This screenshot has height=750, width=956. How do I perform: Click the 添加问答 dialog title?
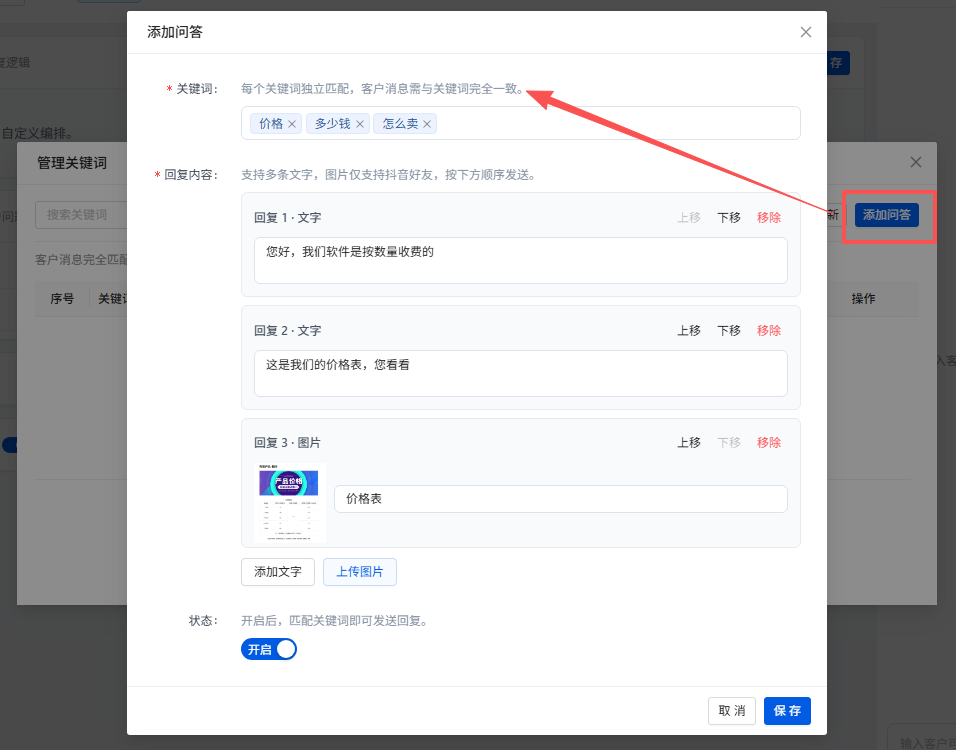point(175,32)
